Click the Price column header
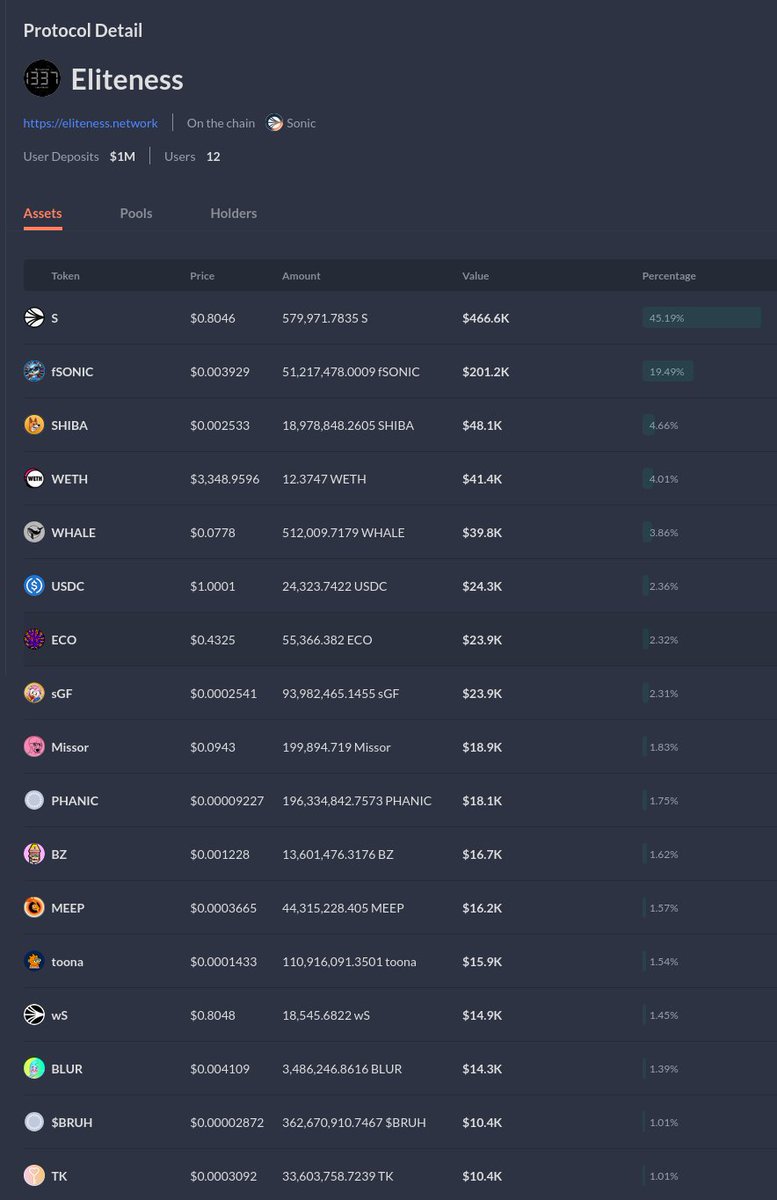 click(x=202, y=276)
